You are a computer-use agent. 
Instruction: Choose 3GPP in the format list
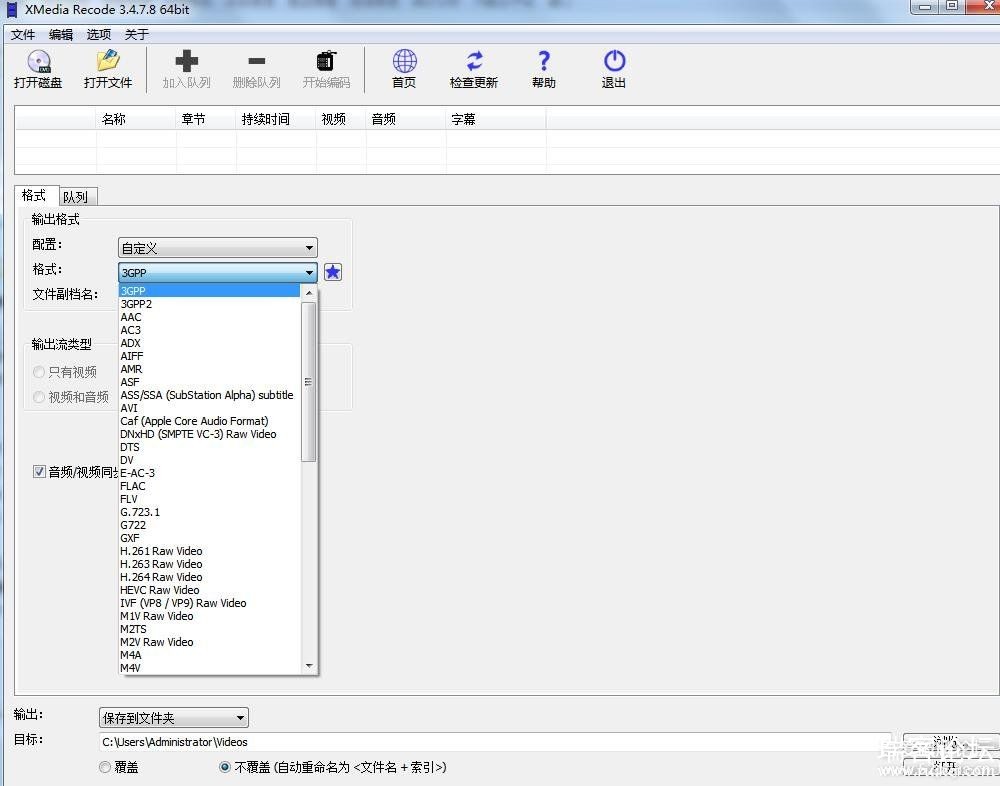pyautogui.click(x=209, y=291)
